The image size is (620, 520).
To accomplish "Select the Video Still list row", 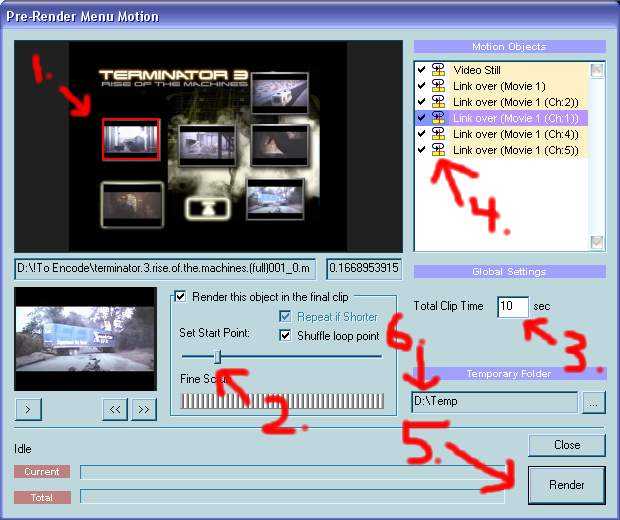I will [501, 70].
